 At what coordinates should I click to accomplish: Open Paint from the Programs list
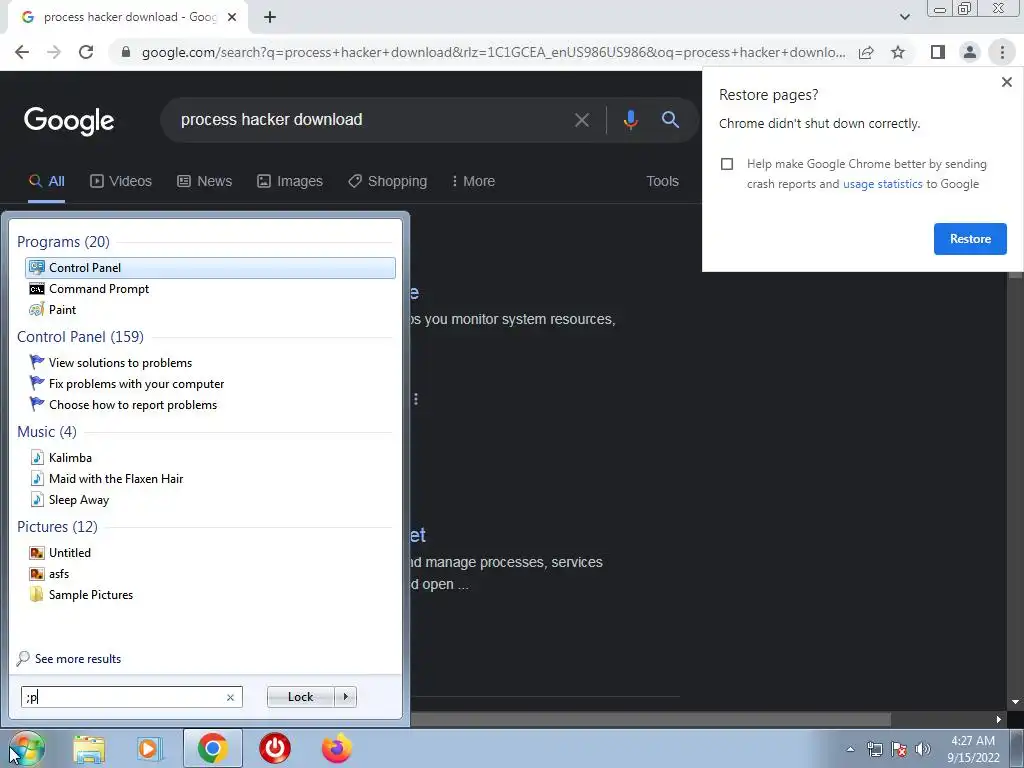(x=210, y=310)
